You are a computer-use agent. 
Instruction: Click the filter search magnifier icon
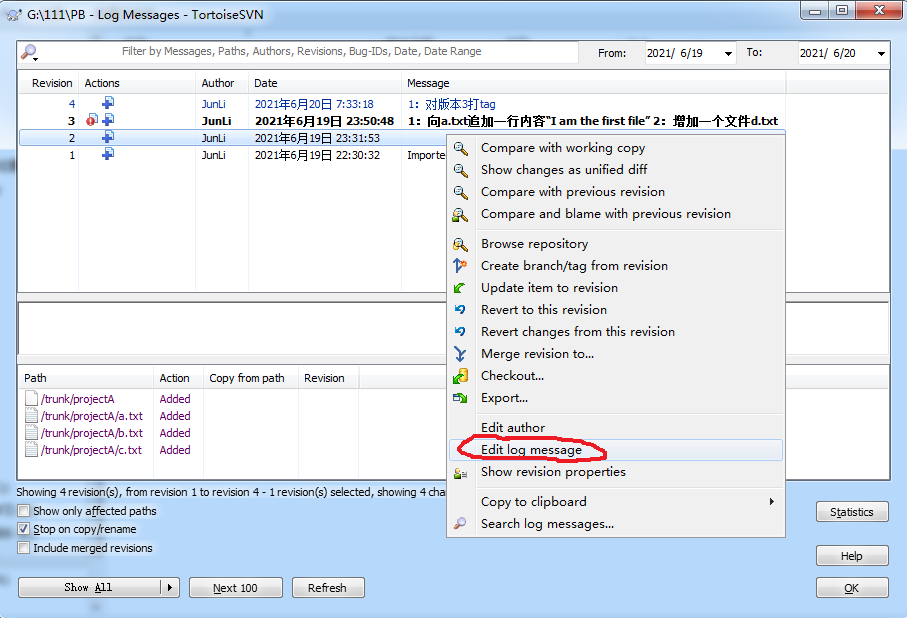(x=28, y=53)
